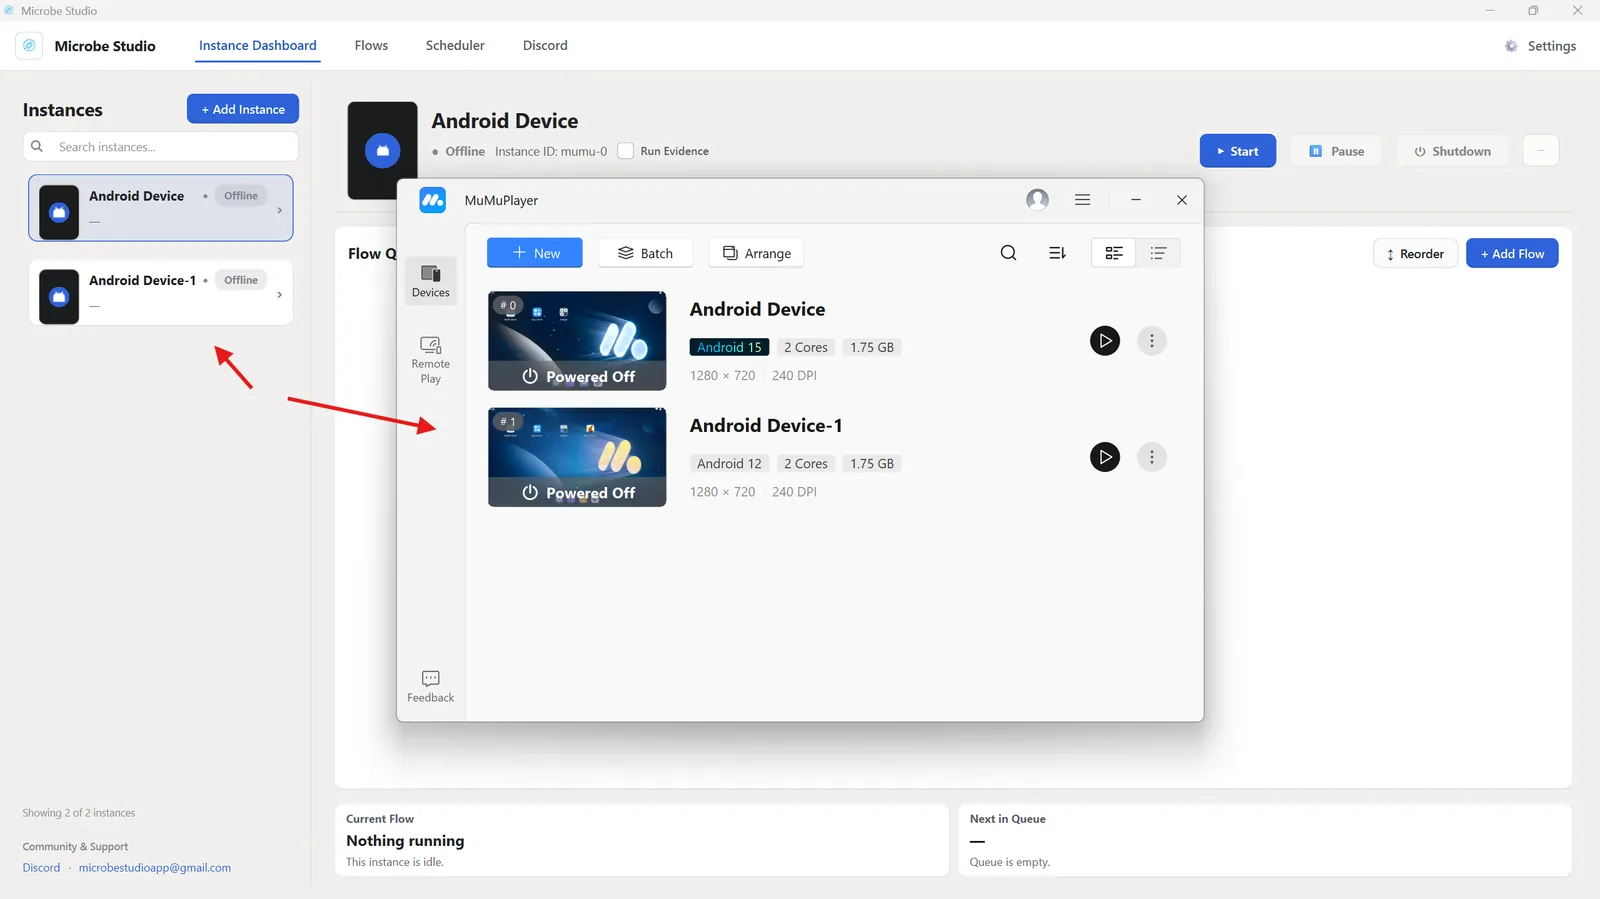Click the MuMuPlayer sort order icon
1600x899 pixels.
click(1057, 253)
